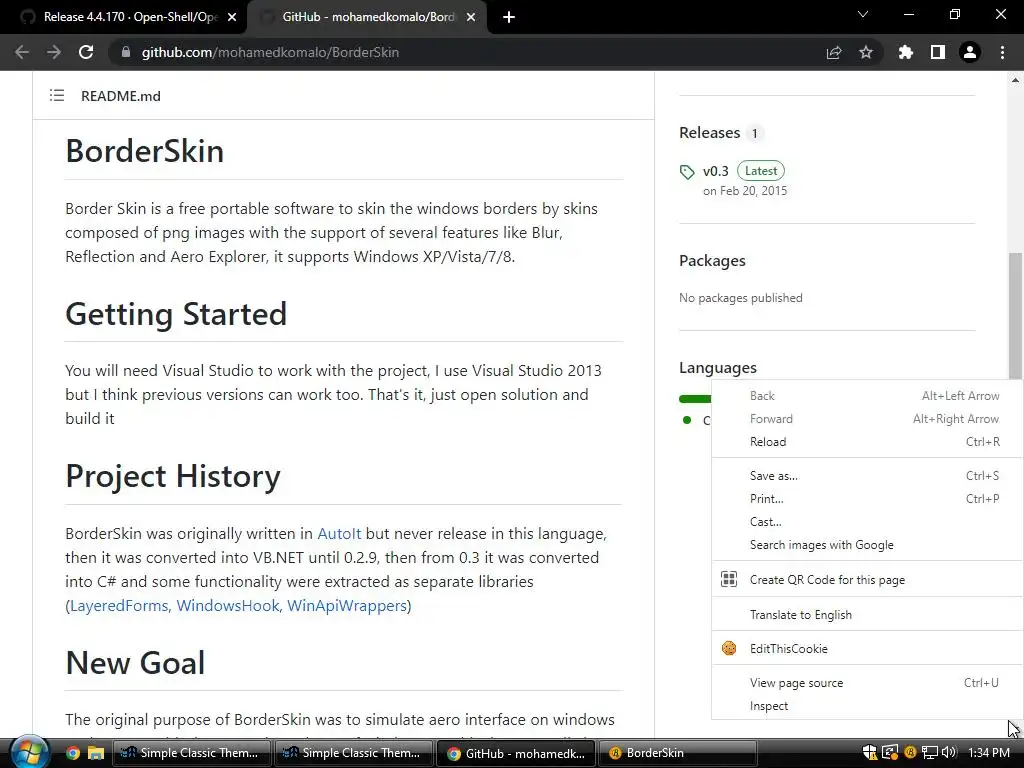Open the WinApiWrappers link
Image resolution: width=1024 pixels, height=768 pixels.
347,605
